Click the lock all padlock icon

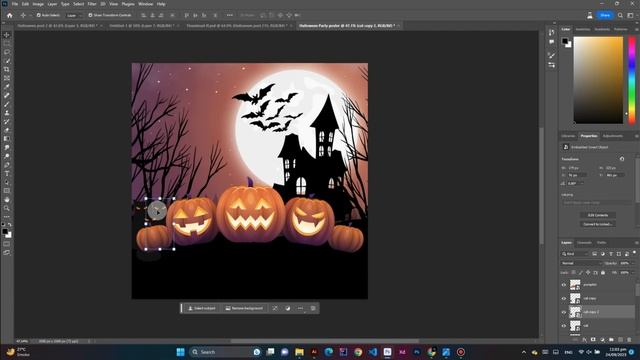pos(603,272)
